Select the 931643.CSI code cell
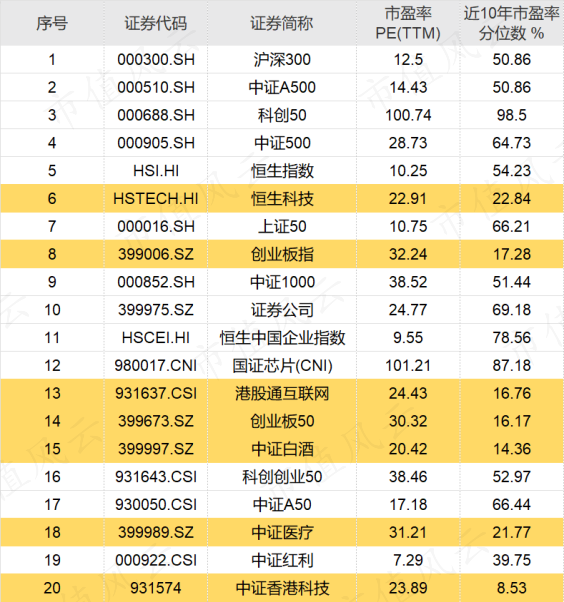564x602 pixels. (x=156, y=477)
